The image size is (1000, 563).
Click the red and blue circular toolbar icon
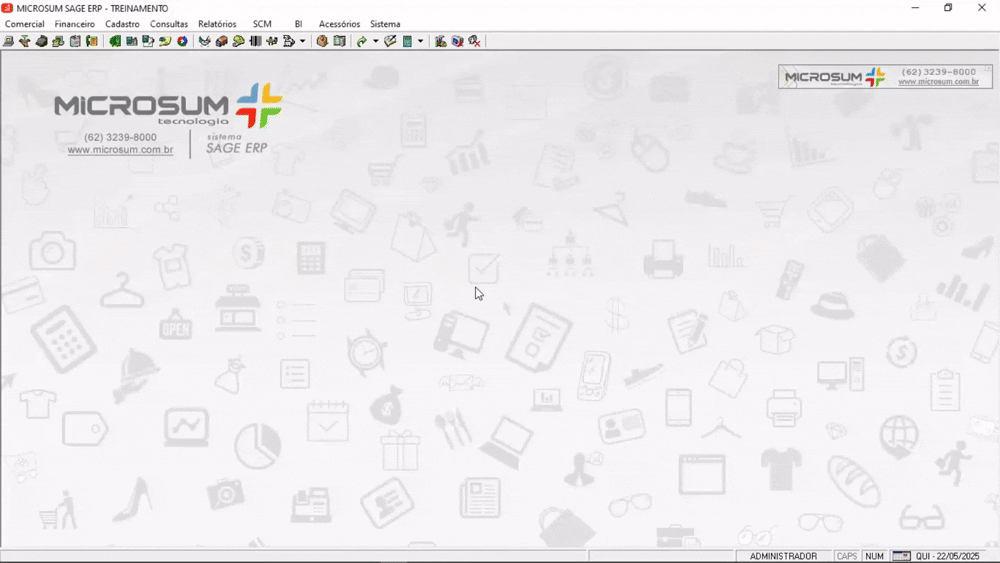(182, 42)
